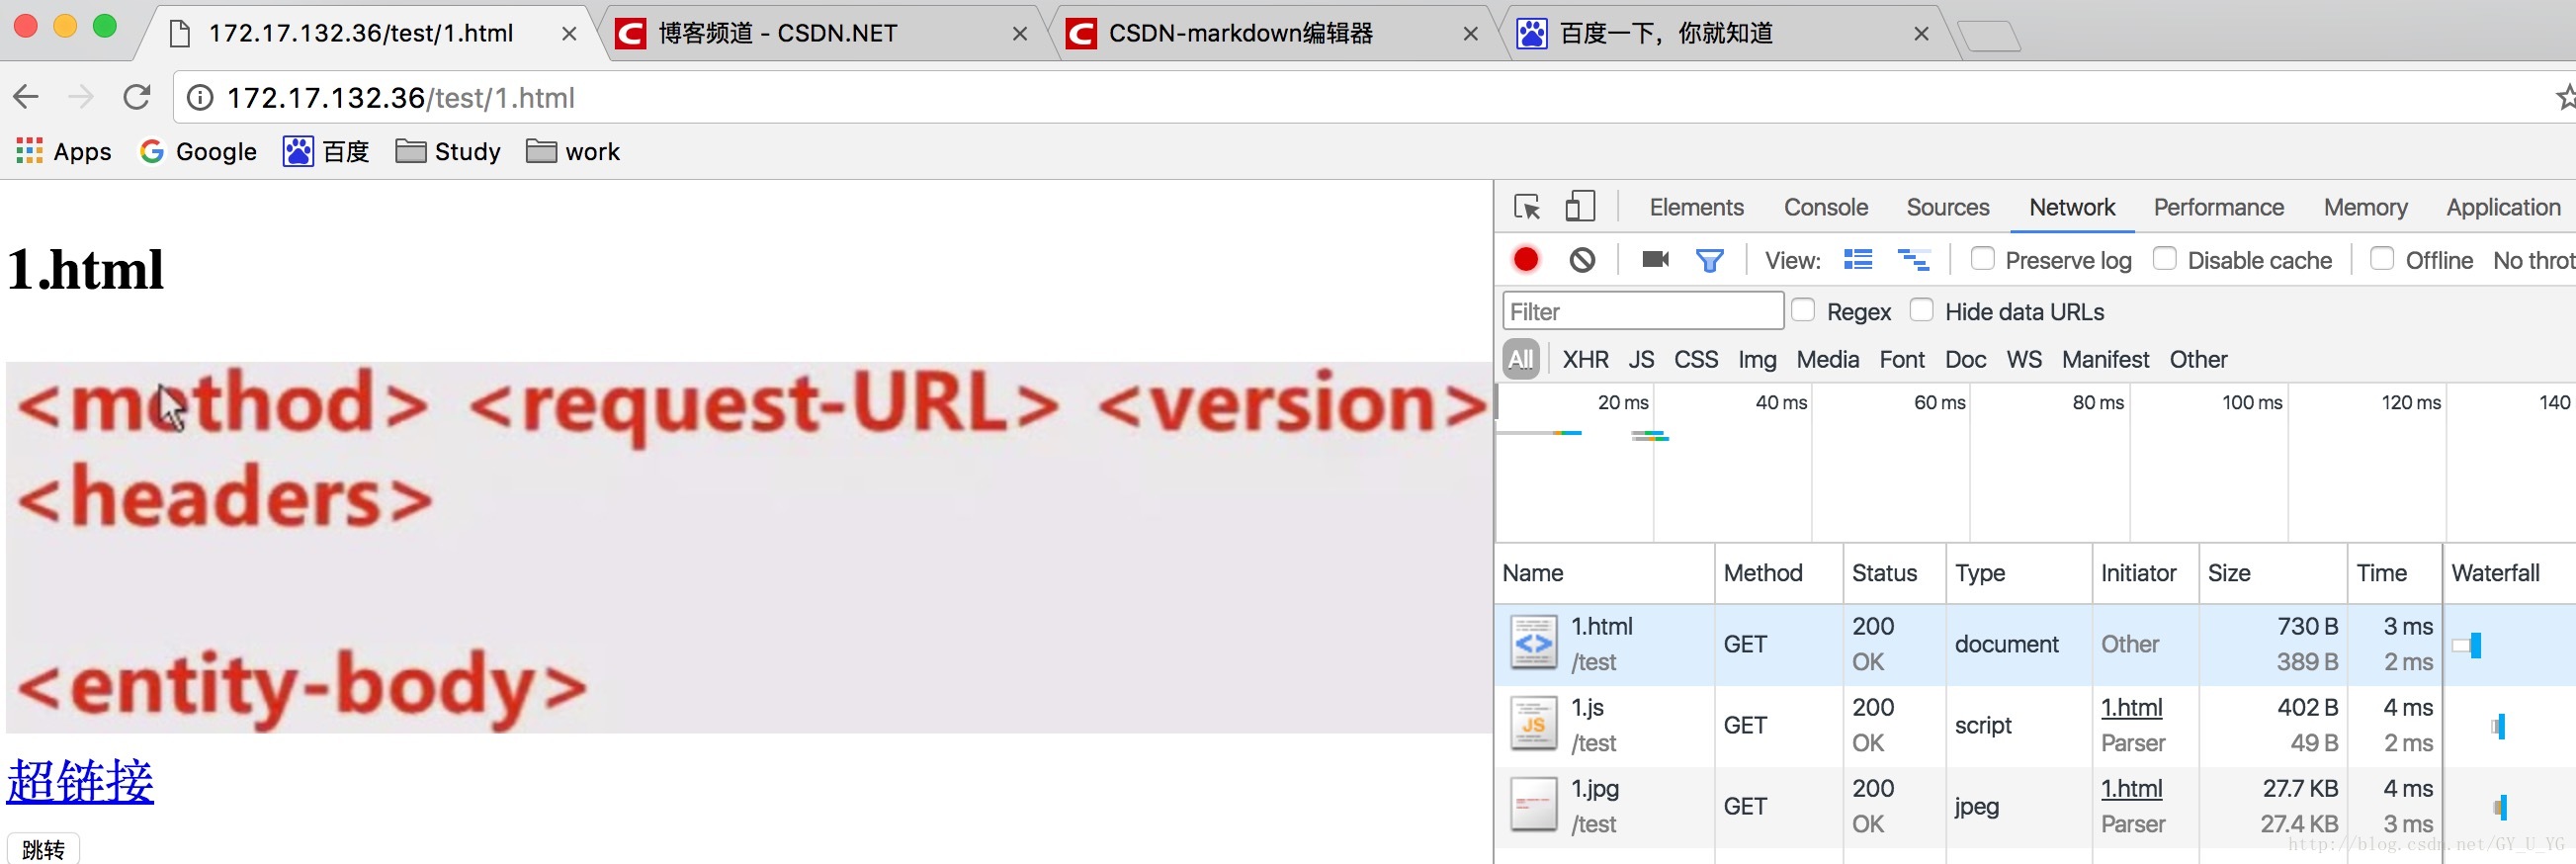Viewport: 2576px width, 864px height.
Task: Stop recording network log (red dot)
Action: point(1526,260)
